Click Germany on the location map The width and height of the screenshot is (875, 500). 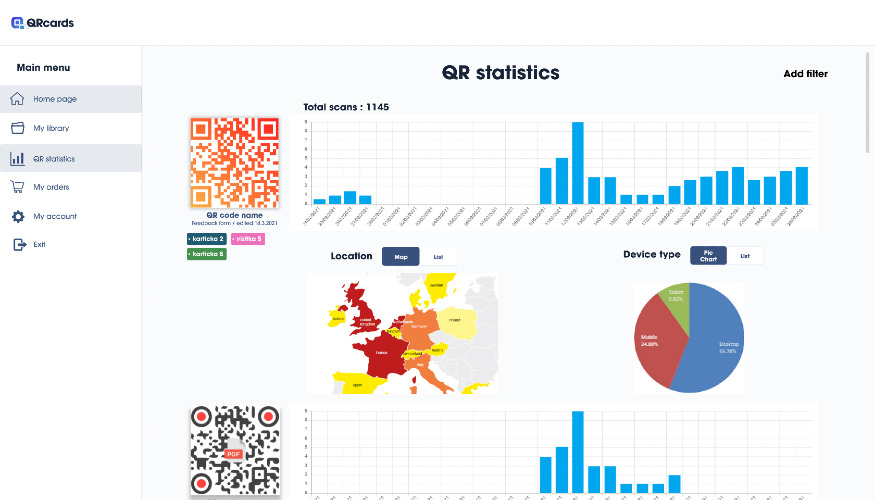[420, 326]
